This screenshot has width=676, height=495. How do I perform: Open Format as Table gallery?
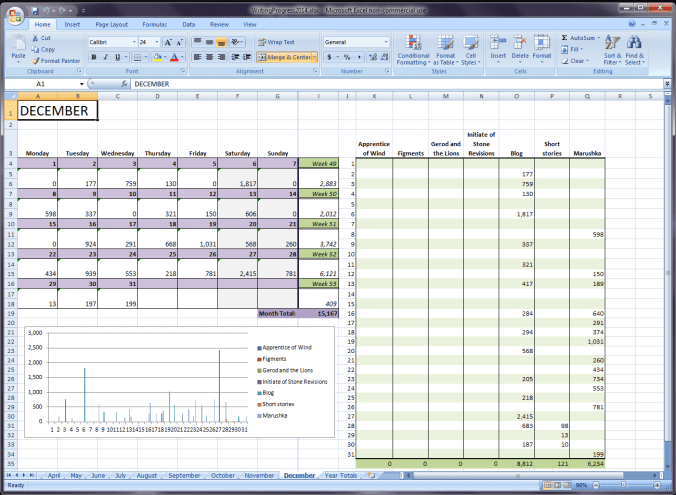[x=445, y=50]
